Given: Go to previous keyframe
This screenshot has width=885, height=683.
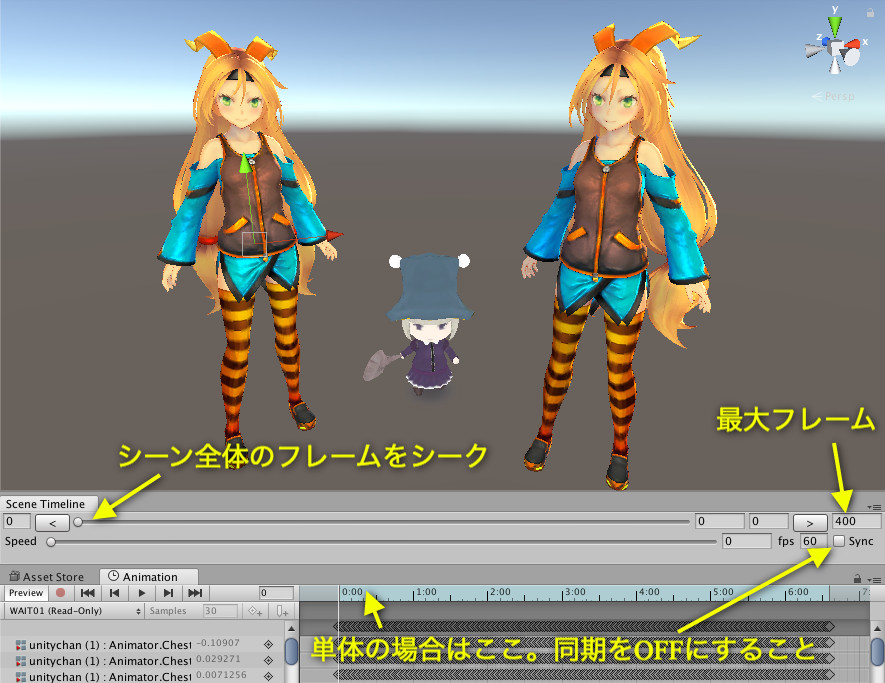Looking at the screenshot, I should point(115,593).
